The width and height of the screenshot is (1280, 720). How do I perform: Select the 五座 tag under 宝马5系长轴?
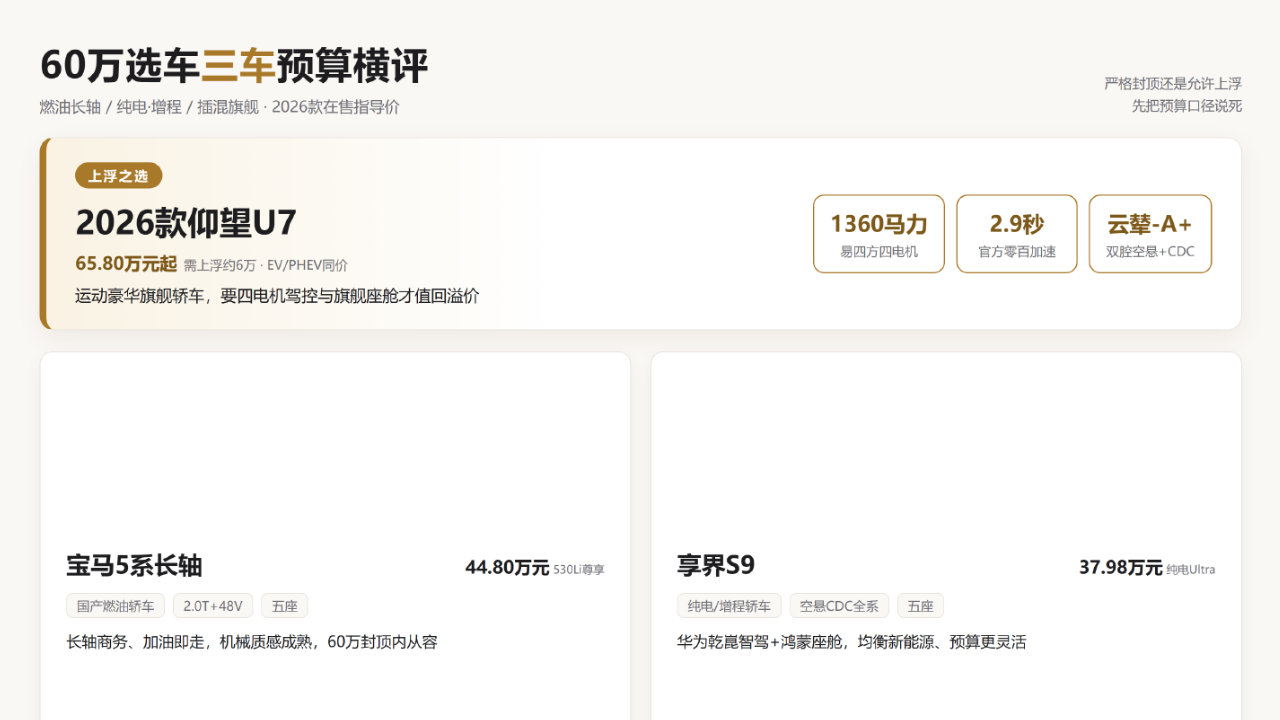point(285,606)
